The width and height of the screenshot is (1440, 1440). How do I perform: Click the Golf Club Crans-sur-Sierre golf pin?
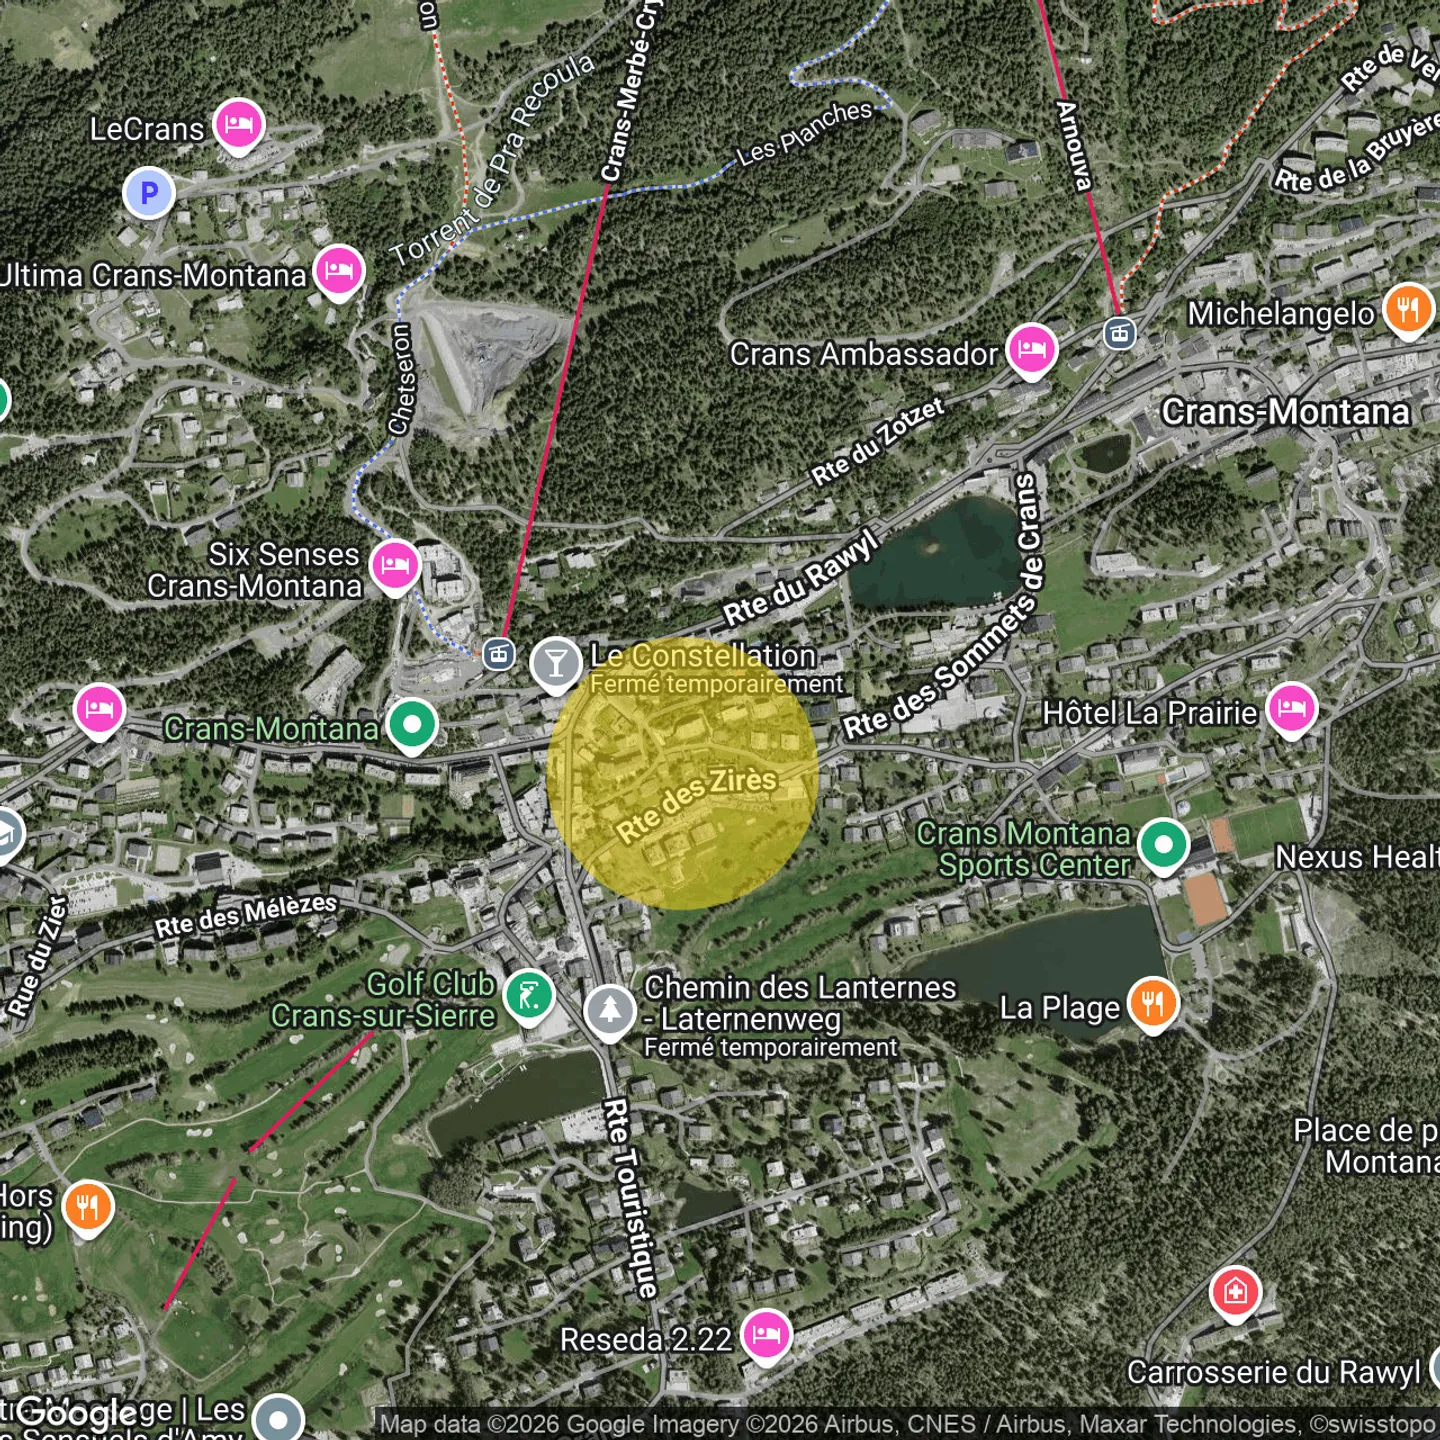[529, 997]
